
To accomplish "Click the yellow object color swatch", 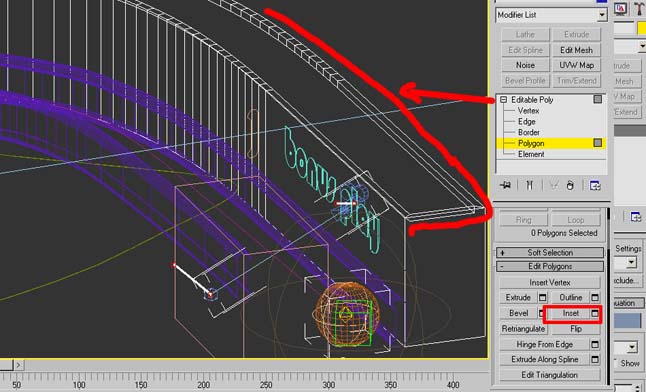I will (x=642, y=29).
